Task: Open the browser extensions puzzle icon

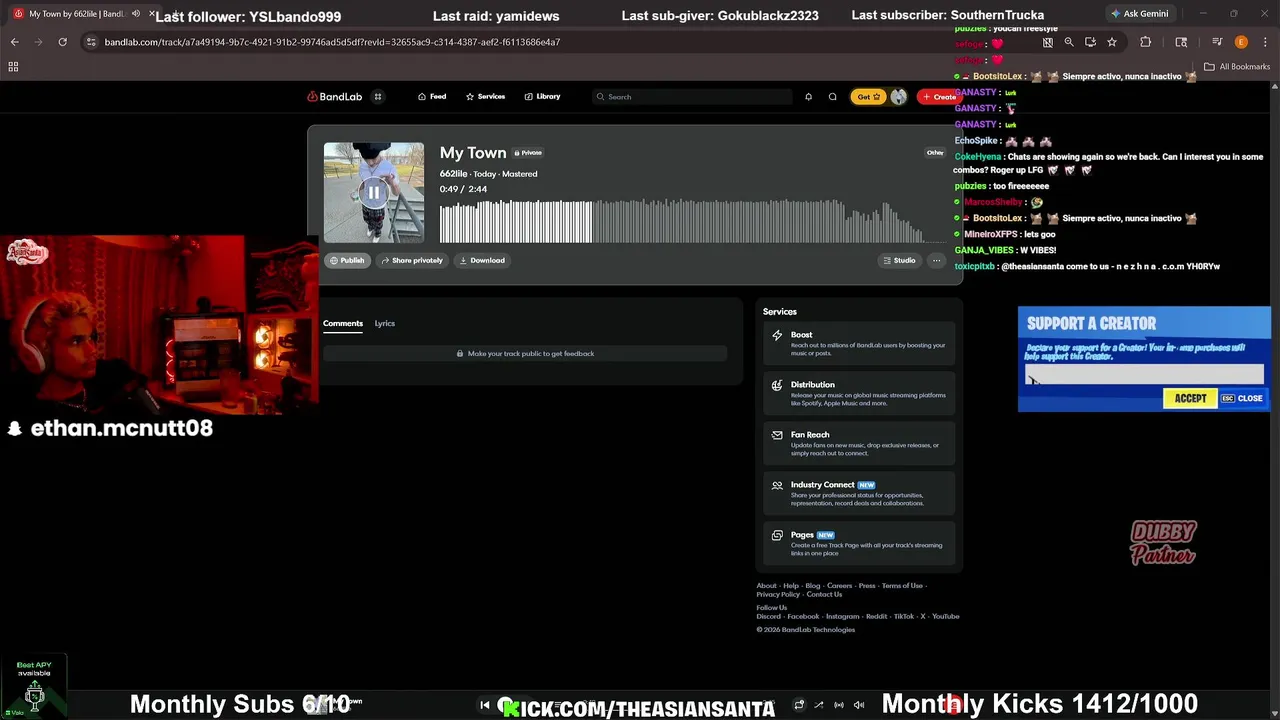Action: tap(1146, 42)
